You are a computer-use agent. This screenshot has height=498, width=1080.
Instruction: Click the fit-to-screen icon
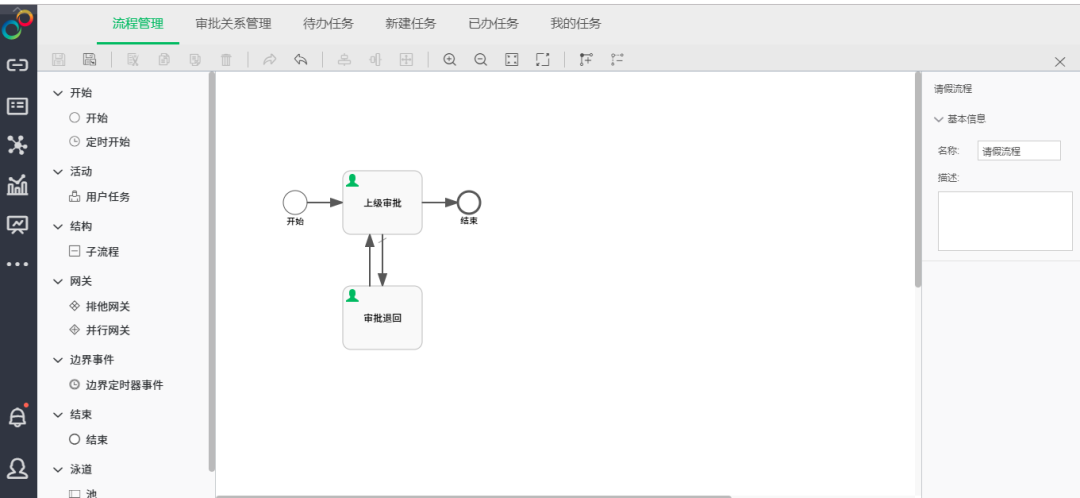click(x=543, y=60)
